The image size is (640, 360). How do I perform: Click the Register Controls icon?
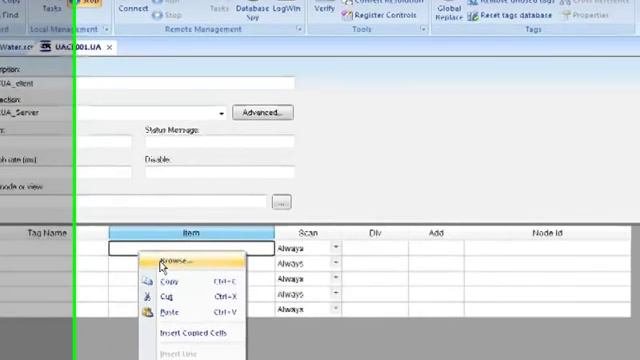347,15
